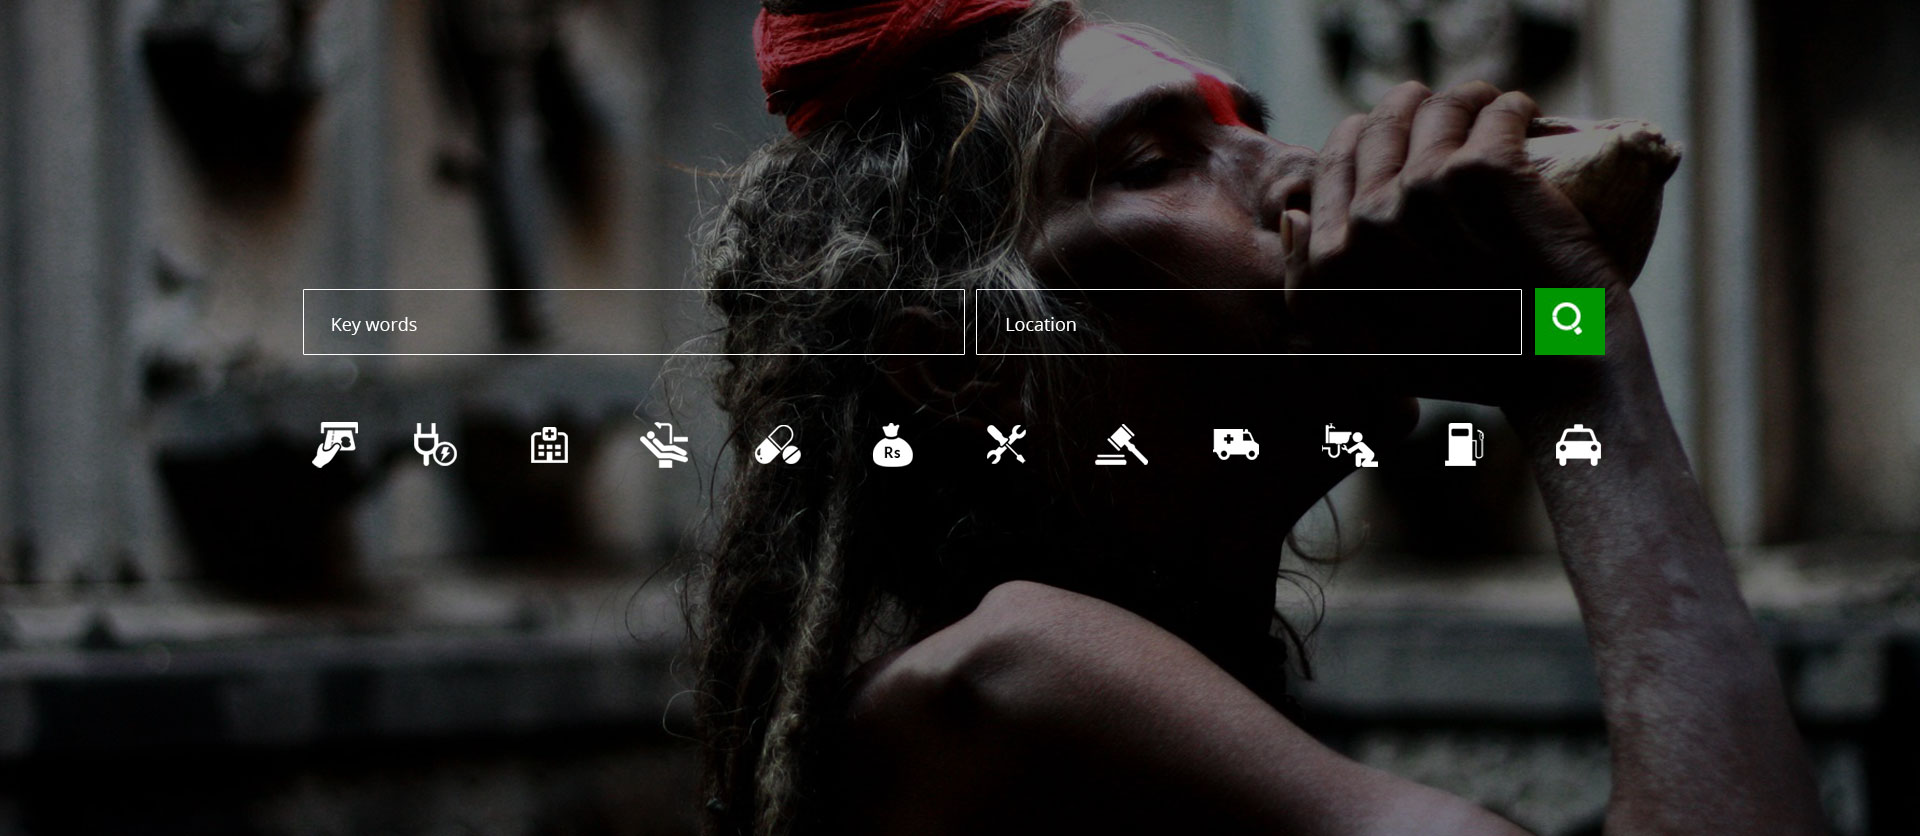This screenshot has width=1920, height=836.
Task: Select the fuel pump station icon
Action: coord(1464,445)
